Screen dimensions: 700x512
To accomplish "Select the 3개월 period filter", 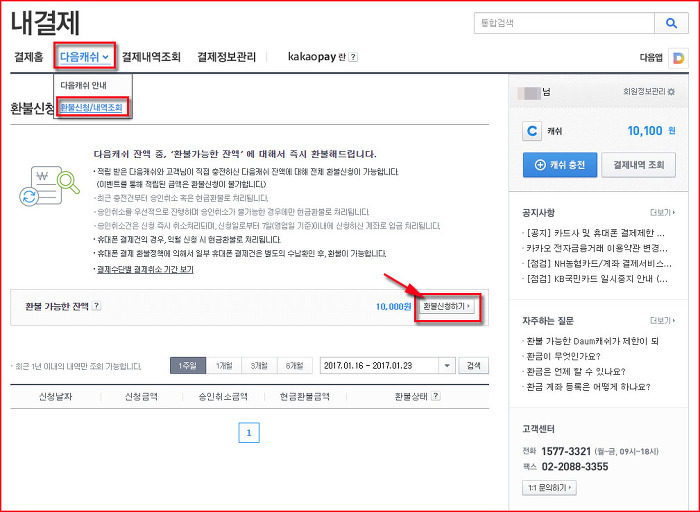I will point(259,366).
